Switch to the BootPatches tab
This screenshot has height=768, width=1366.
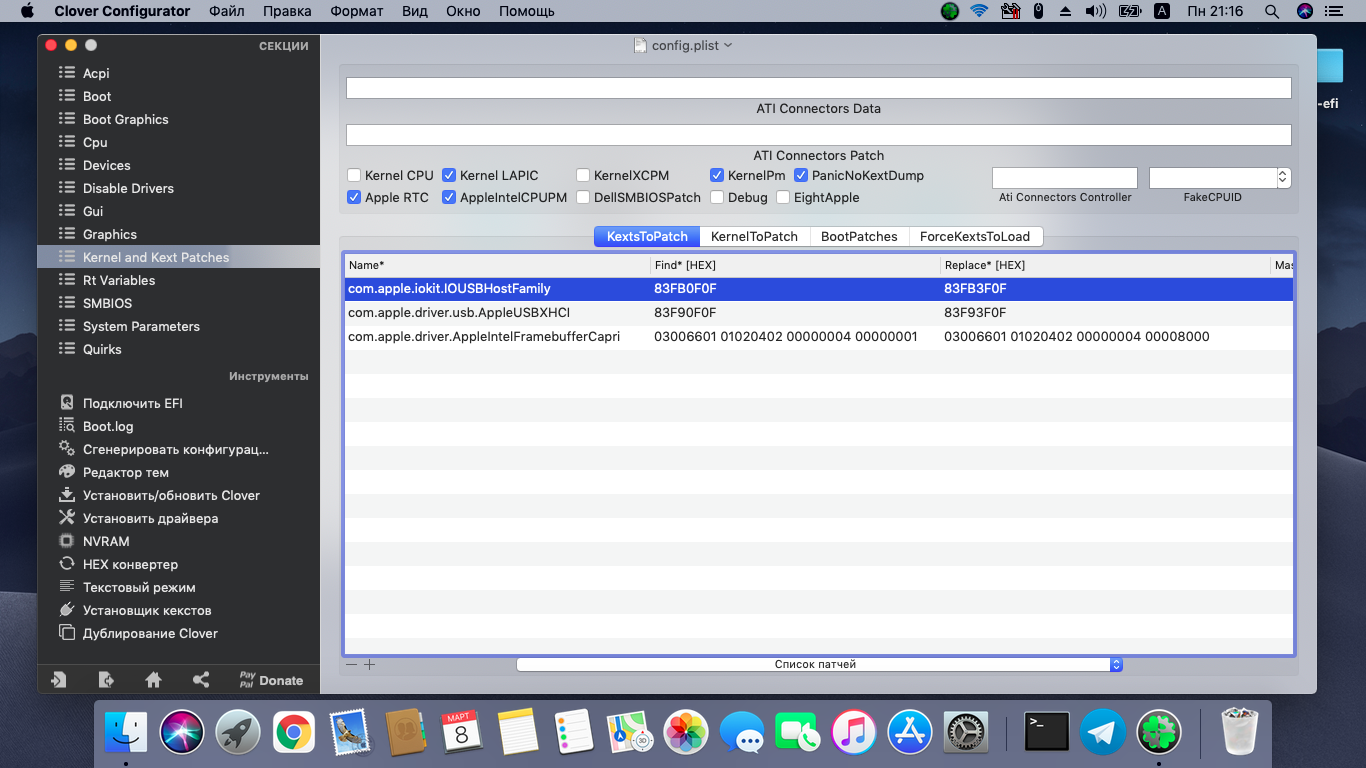coord(859,236)
